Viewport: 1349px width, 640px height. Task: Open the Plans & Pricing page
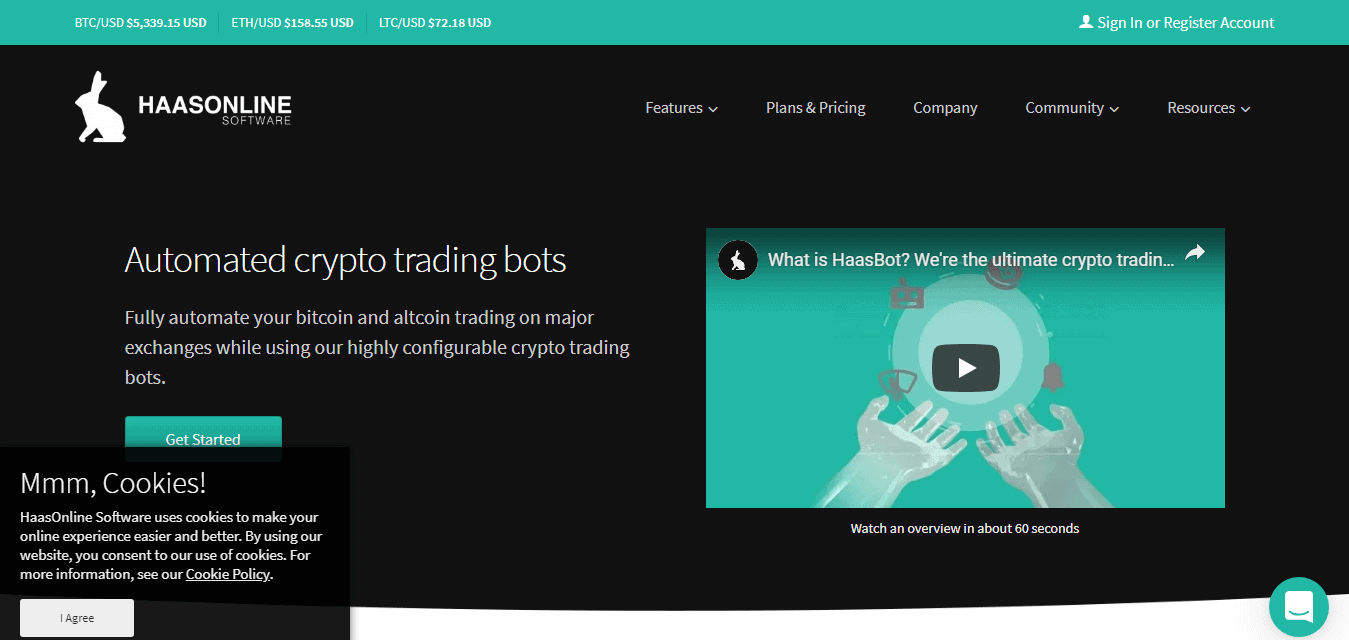pyautogui.click(x=816, y=108)
